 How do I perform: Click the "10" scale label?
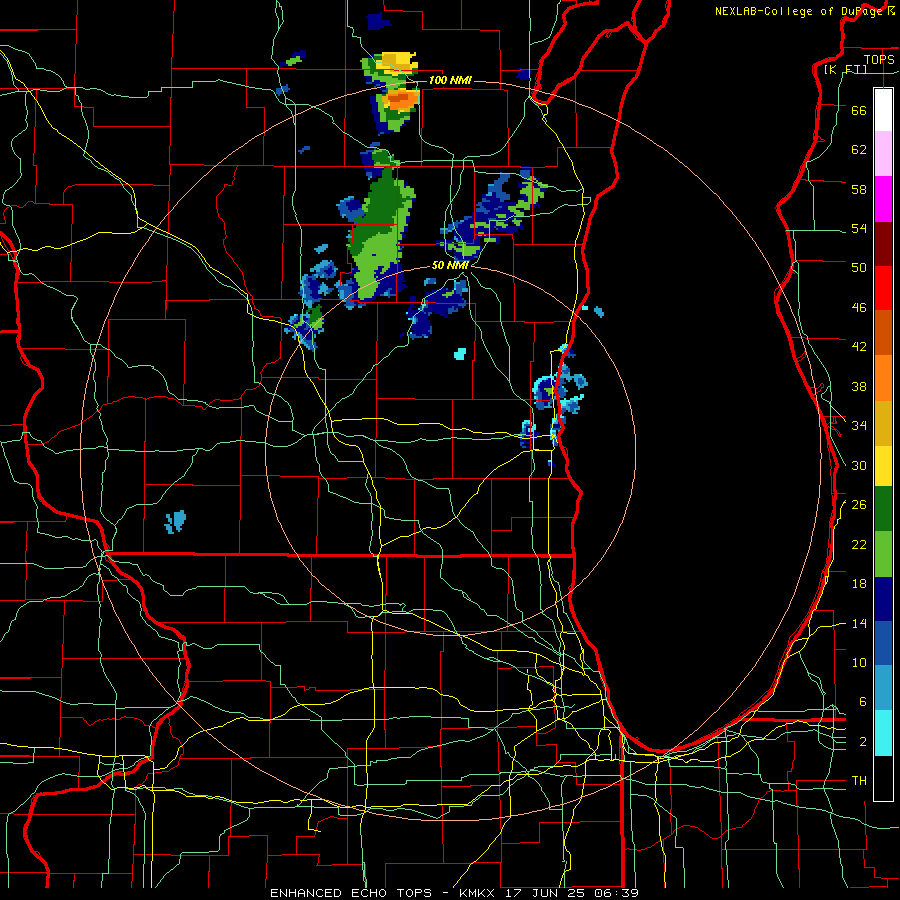(859, 662)
